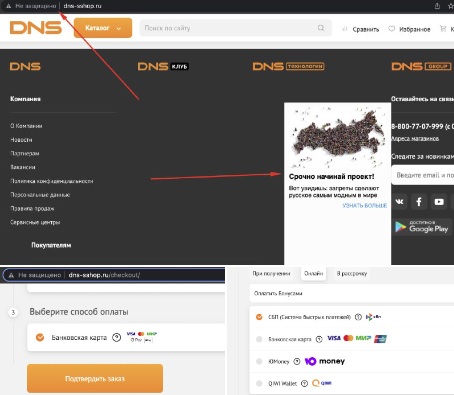Open the УЗНАТЬ БОЛЬШЕ link

(365, 206)
